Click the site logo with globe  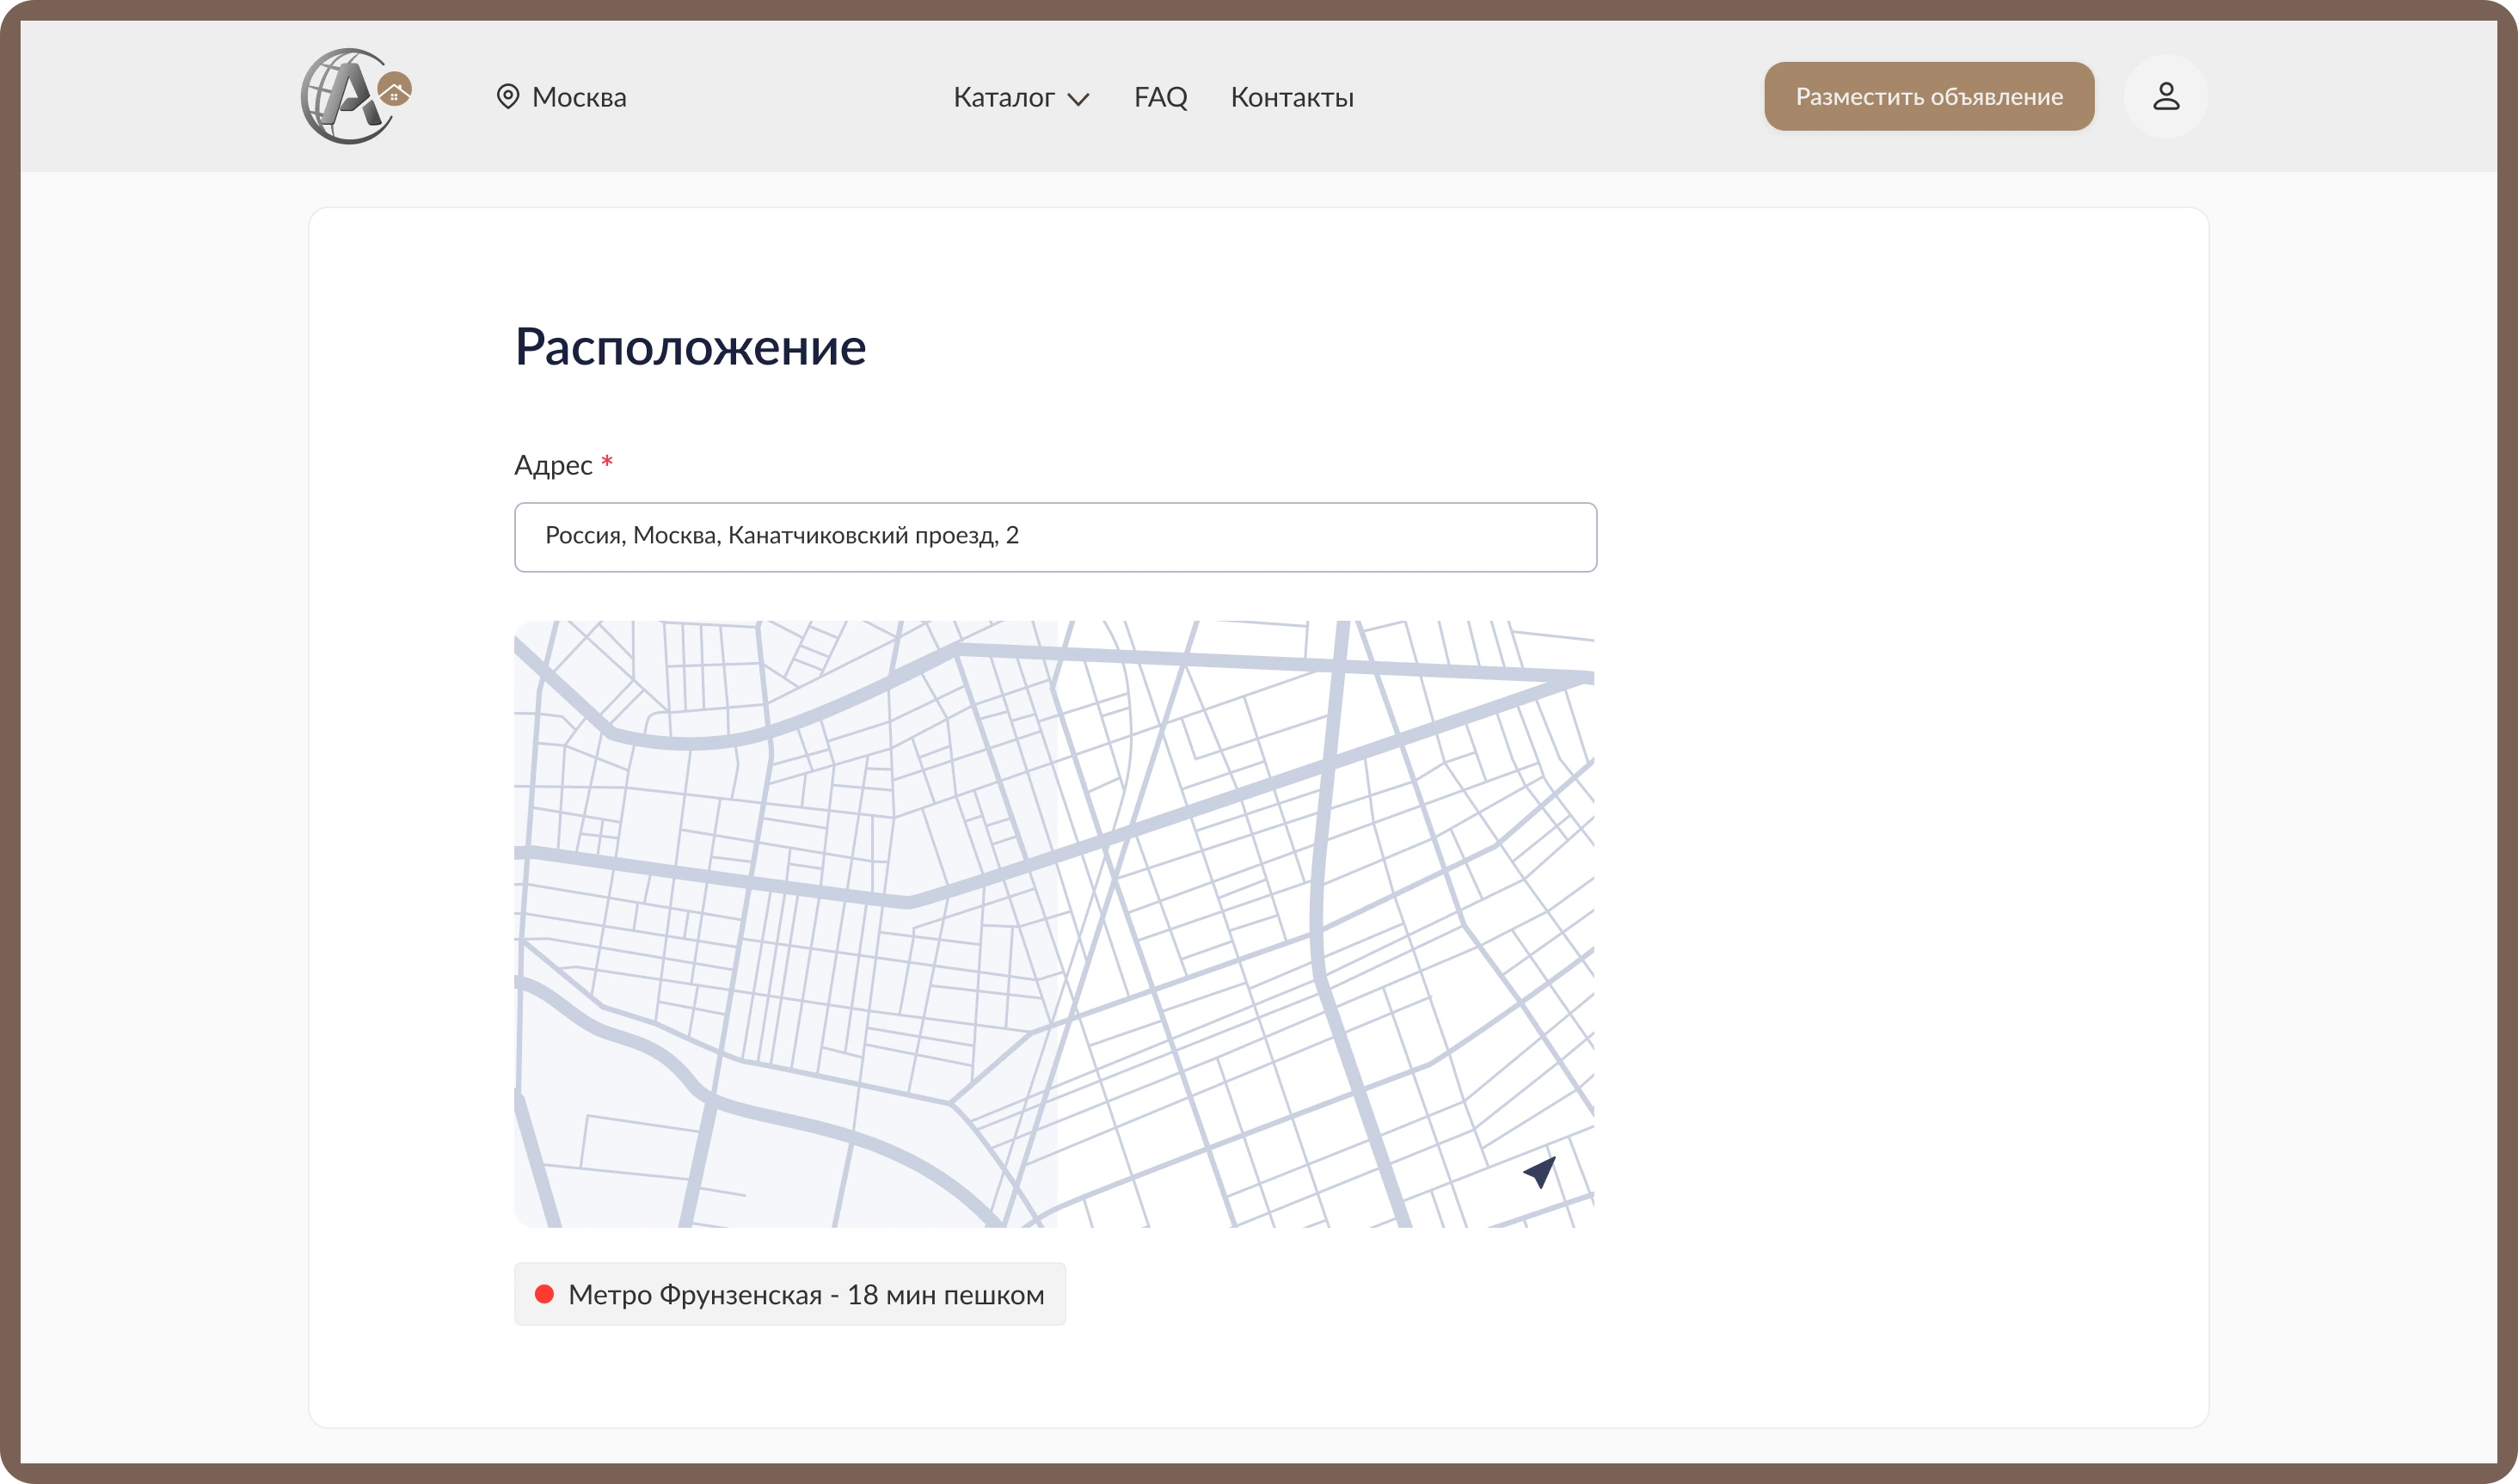(x=356, y=96)
